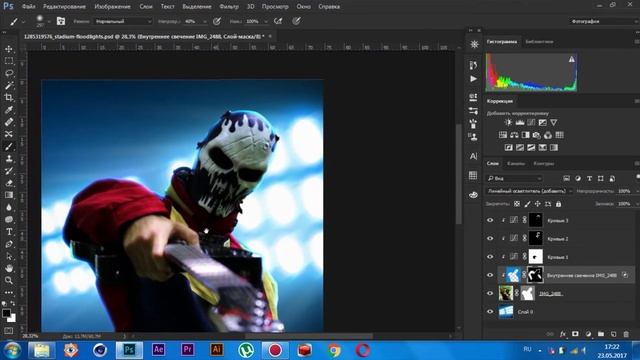Select the Hand tool
640x360 pixels.
coord(9,269)
